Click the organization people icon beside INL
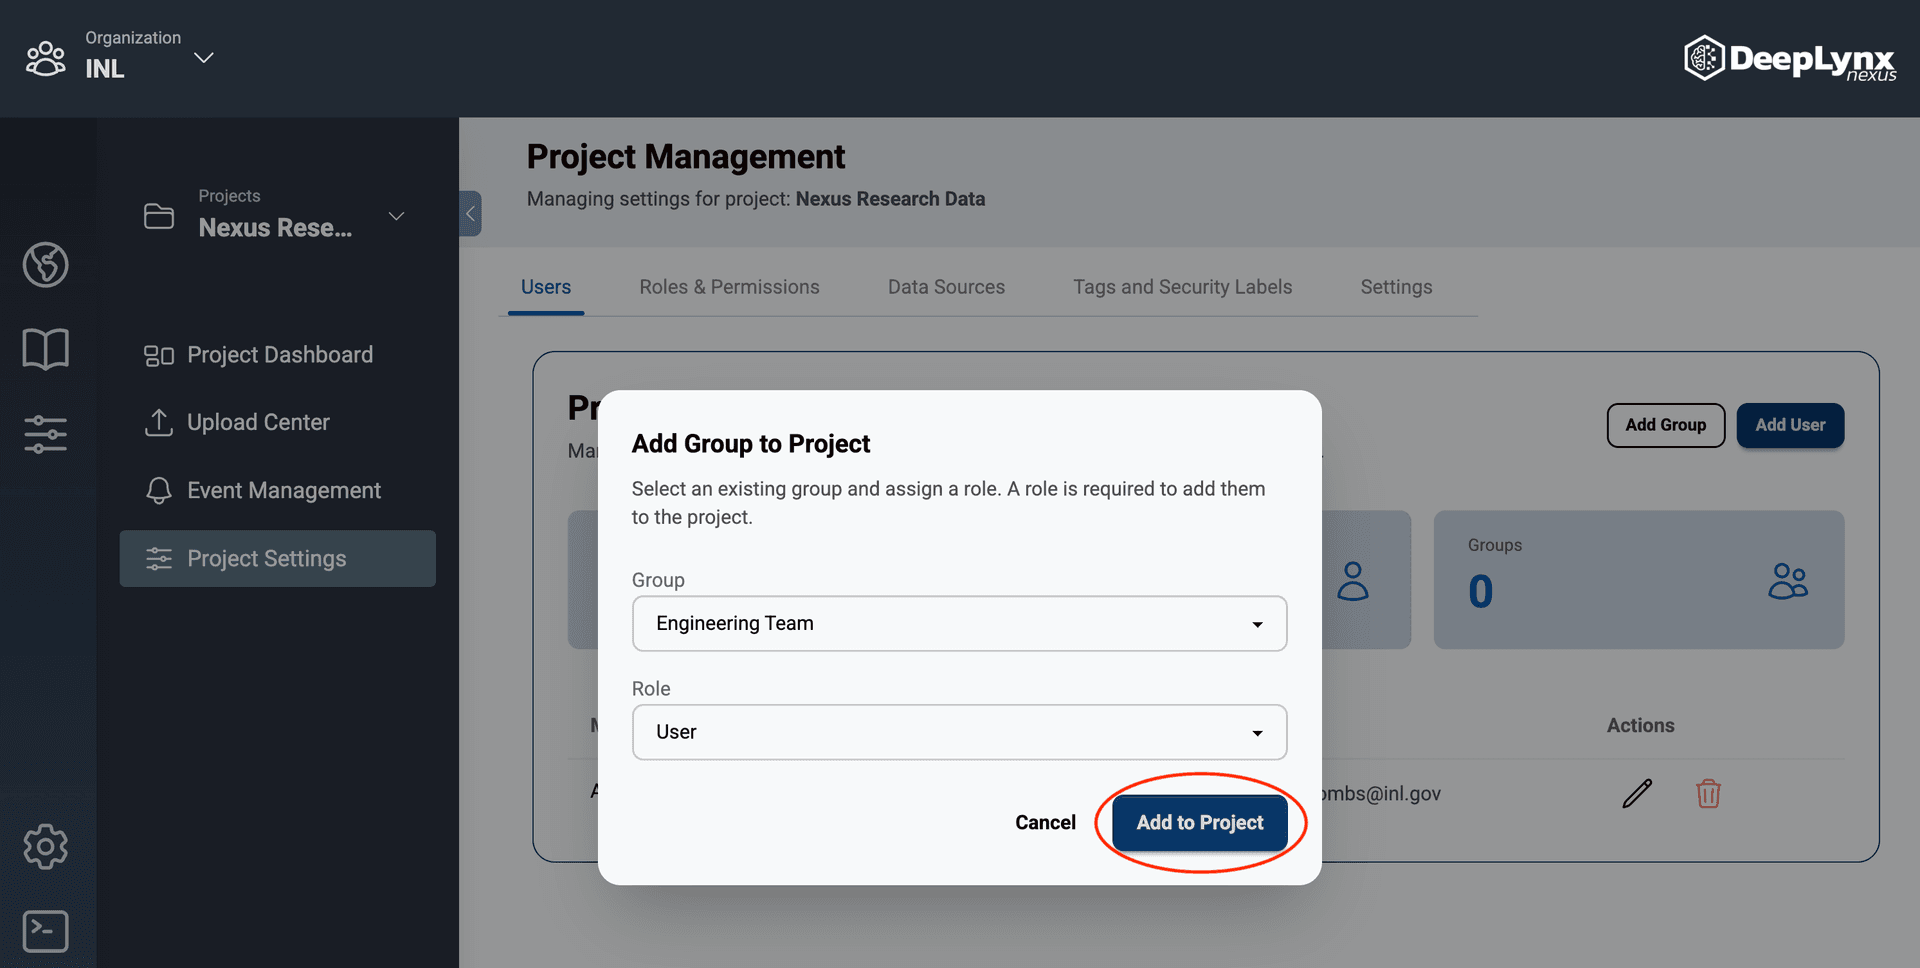 click(45, 58)
